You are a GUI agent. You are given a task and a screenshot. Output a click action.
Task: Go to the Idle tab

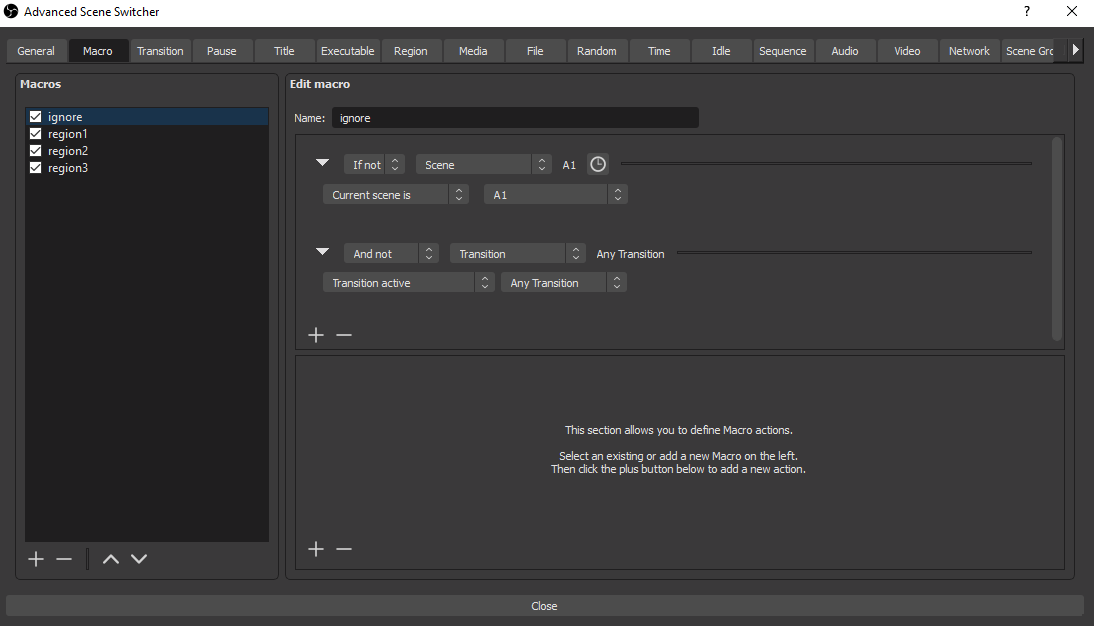point(721,51)
